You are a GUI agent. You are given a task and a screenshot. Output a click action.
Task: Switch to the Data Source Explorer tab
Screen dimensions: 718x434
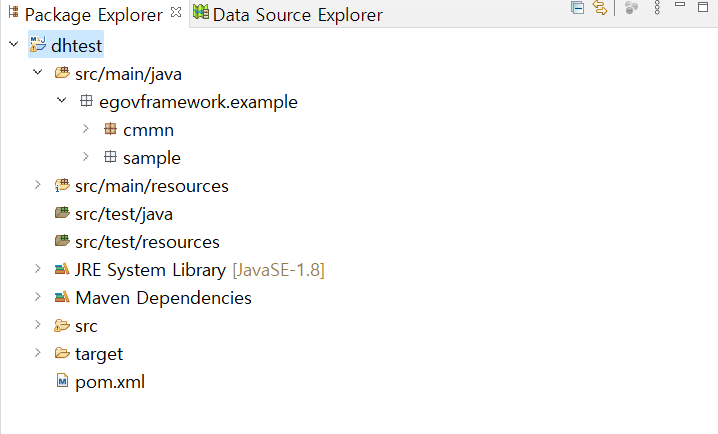(288, 14)
